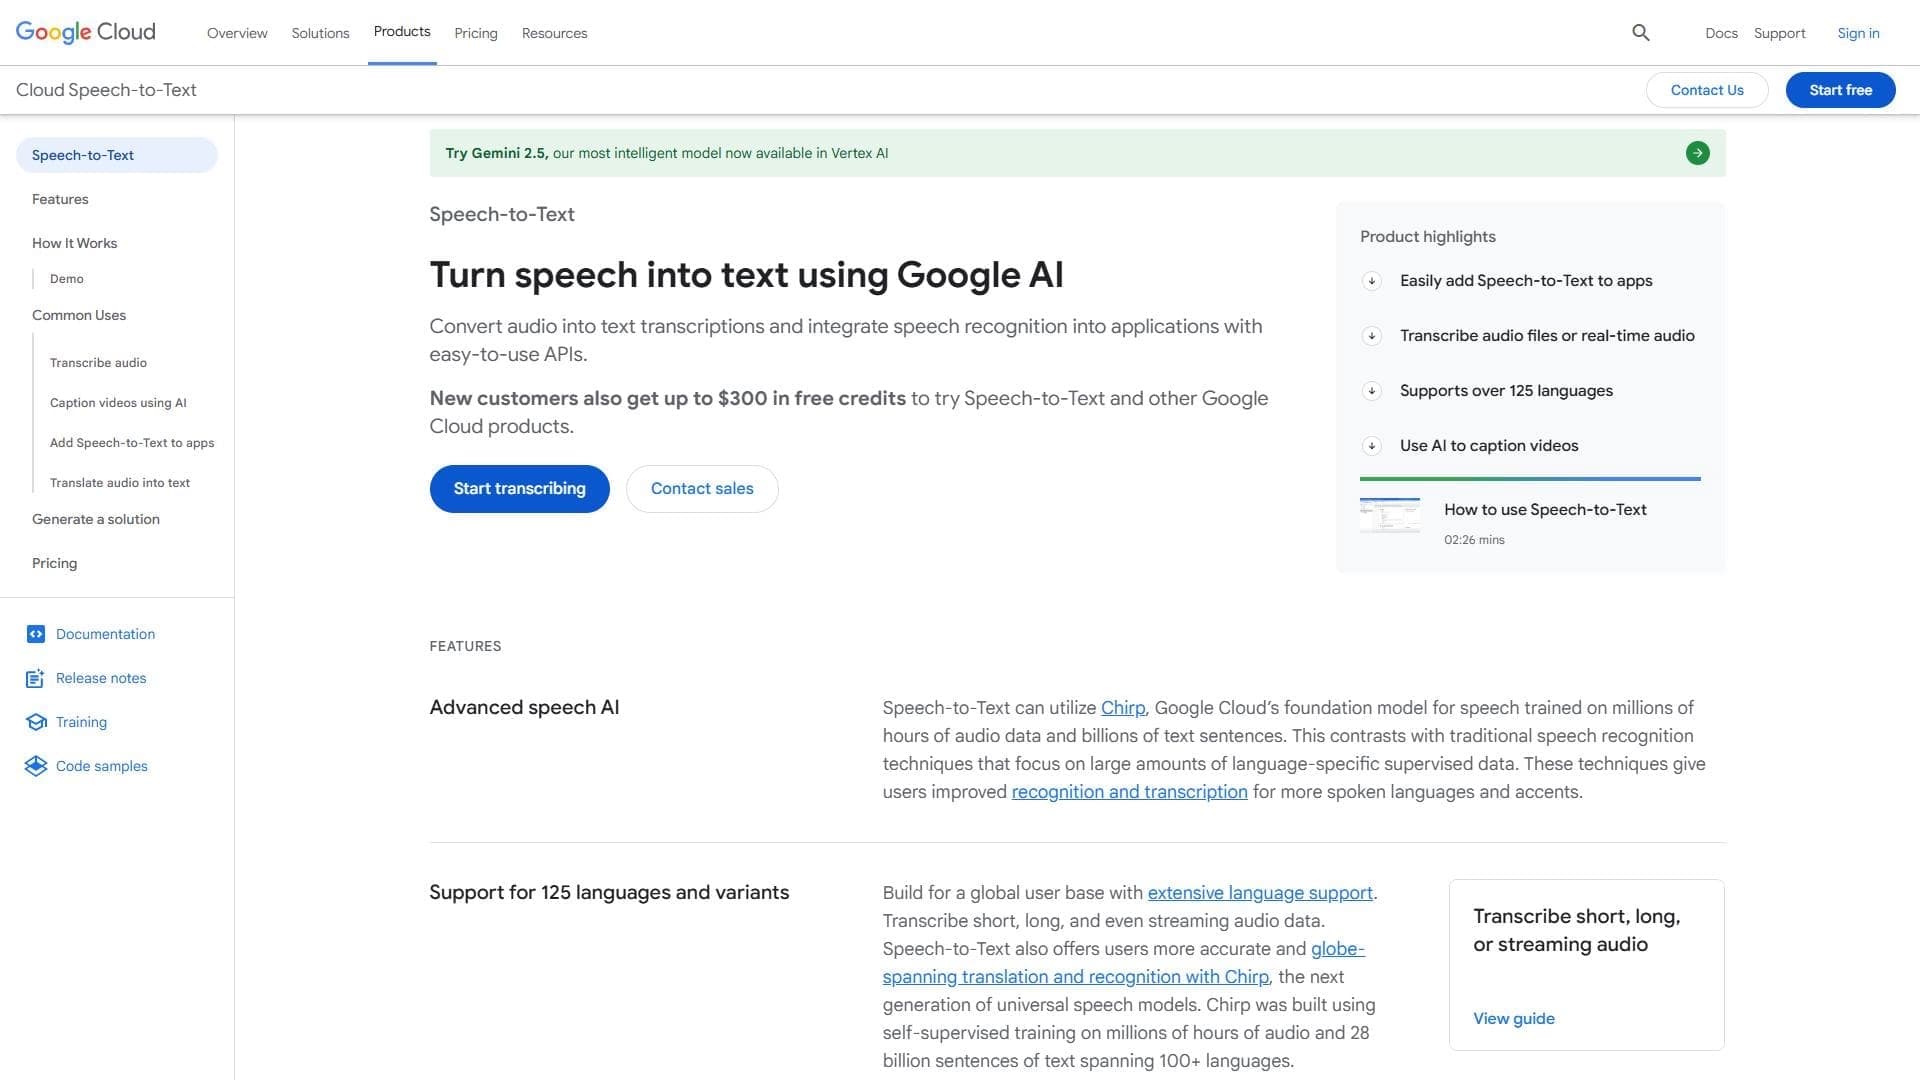Go to Docs in the header
This screenshot has width=1920, height=1080.
click(1721, 33)
